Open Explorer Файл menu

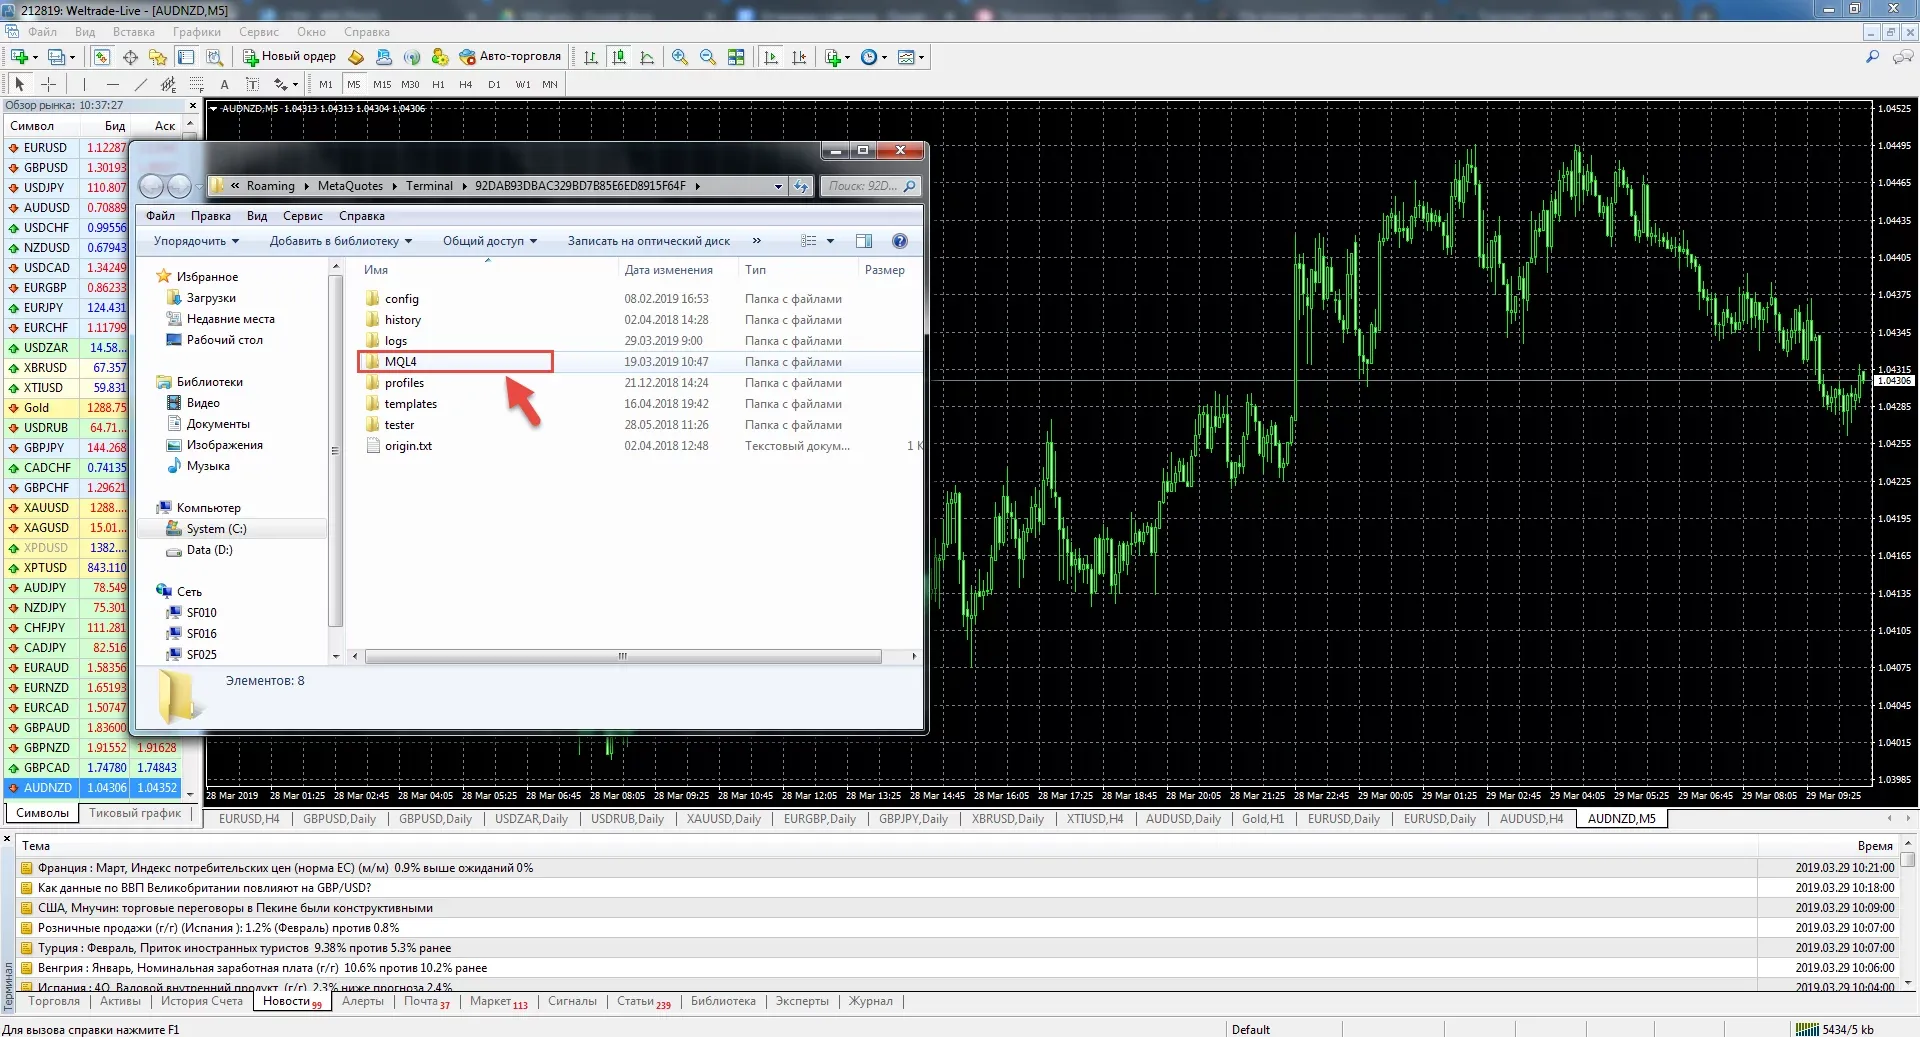pyautogui.click(x=160, y=216)
